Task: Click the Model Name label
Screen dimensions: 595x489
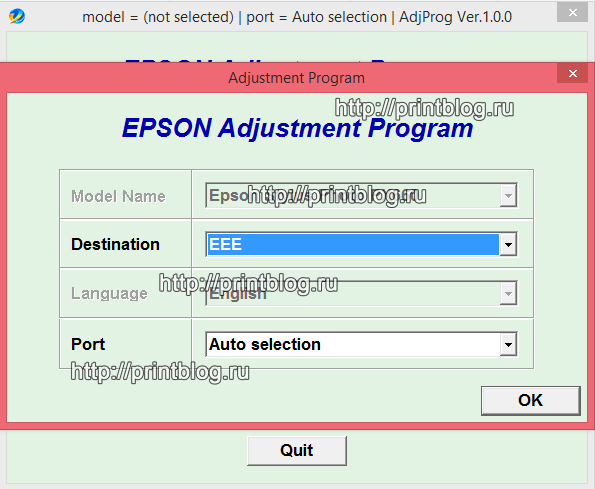Action: (118, 196)
